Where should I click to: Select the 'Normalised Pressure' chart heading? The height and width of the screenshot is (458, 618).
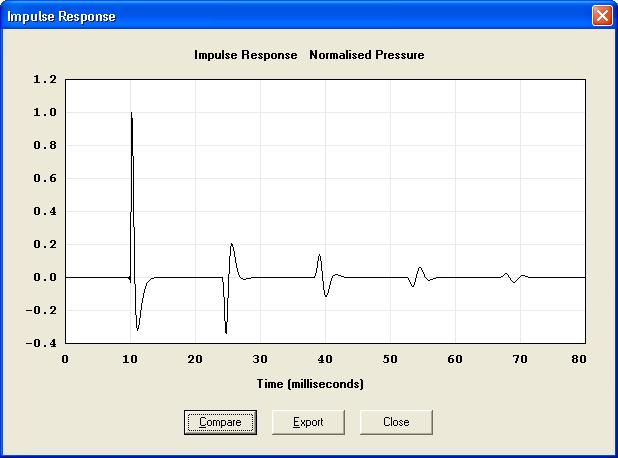[367, 55]
